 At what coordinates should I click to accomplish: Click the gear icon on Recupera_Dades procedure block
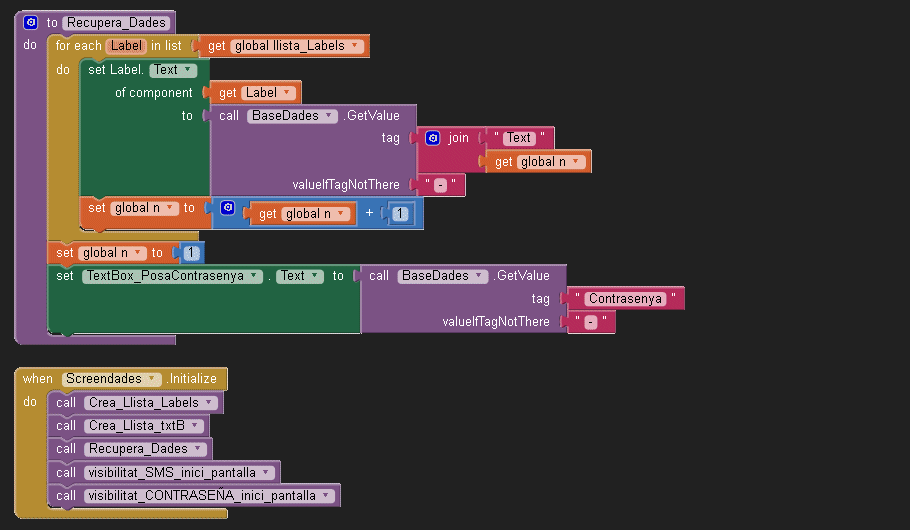coord(31,22)
